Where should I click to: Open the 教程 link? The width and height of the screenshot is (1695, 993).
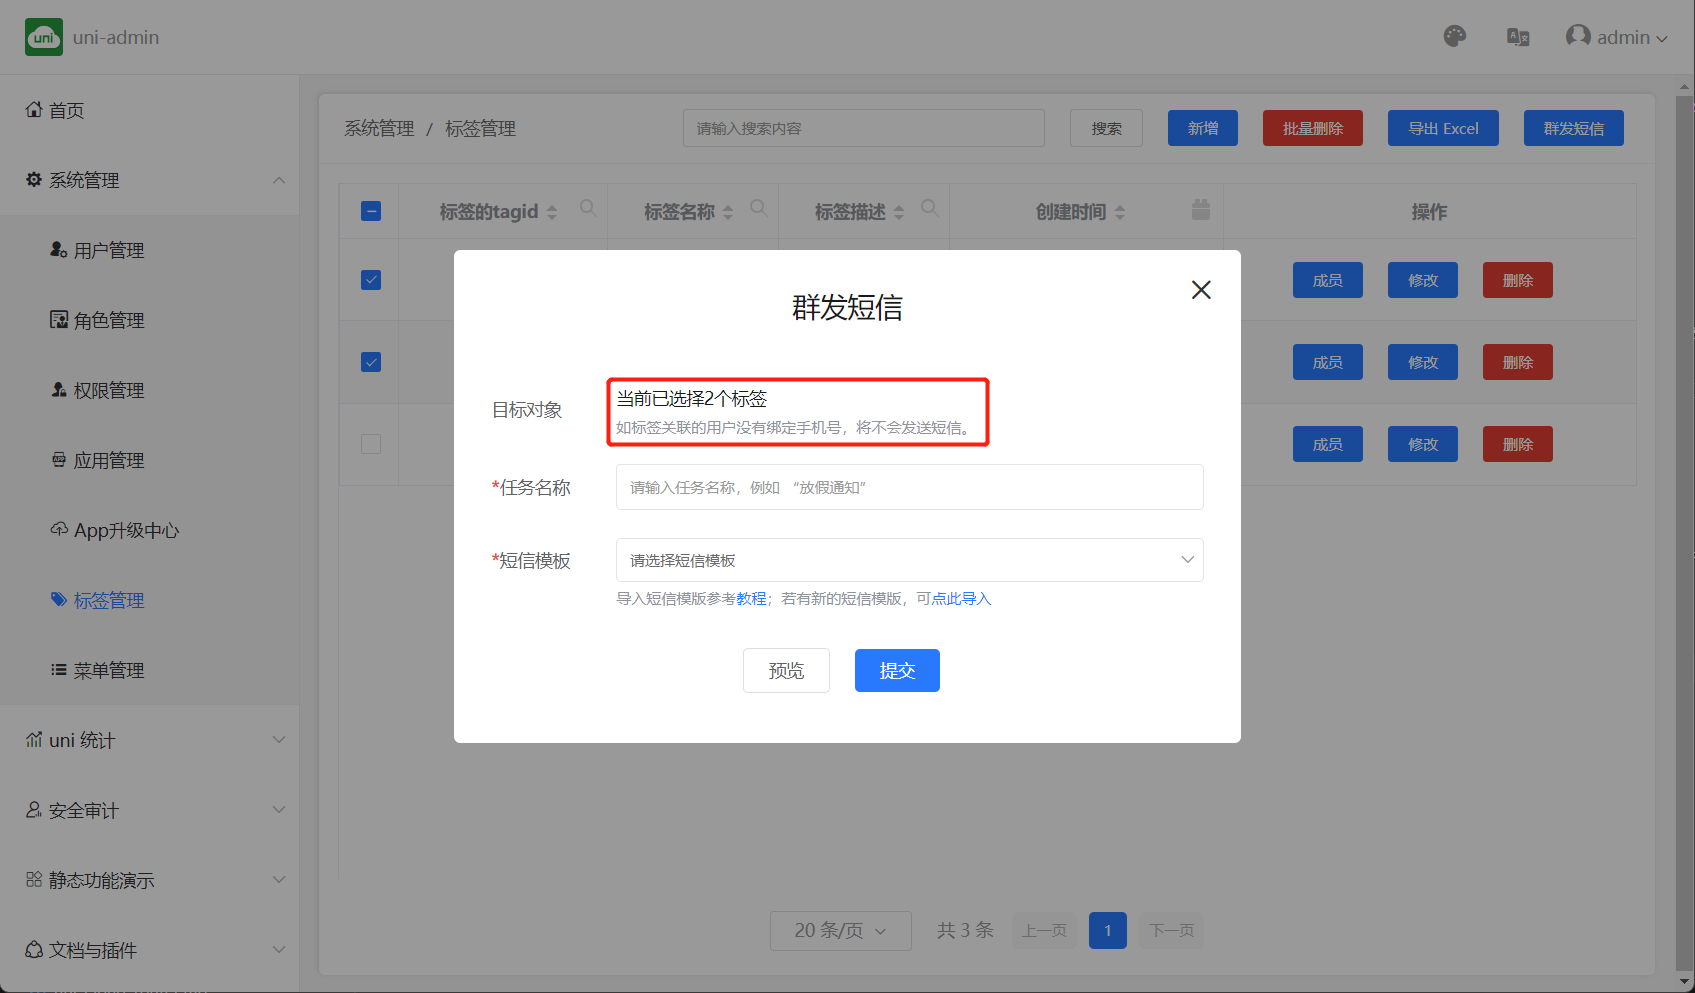pos(751,599)
